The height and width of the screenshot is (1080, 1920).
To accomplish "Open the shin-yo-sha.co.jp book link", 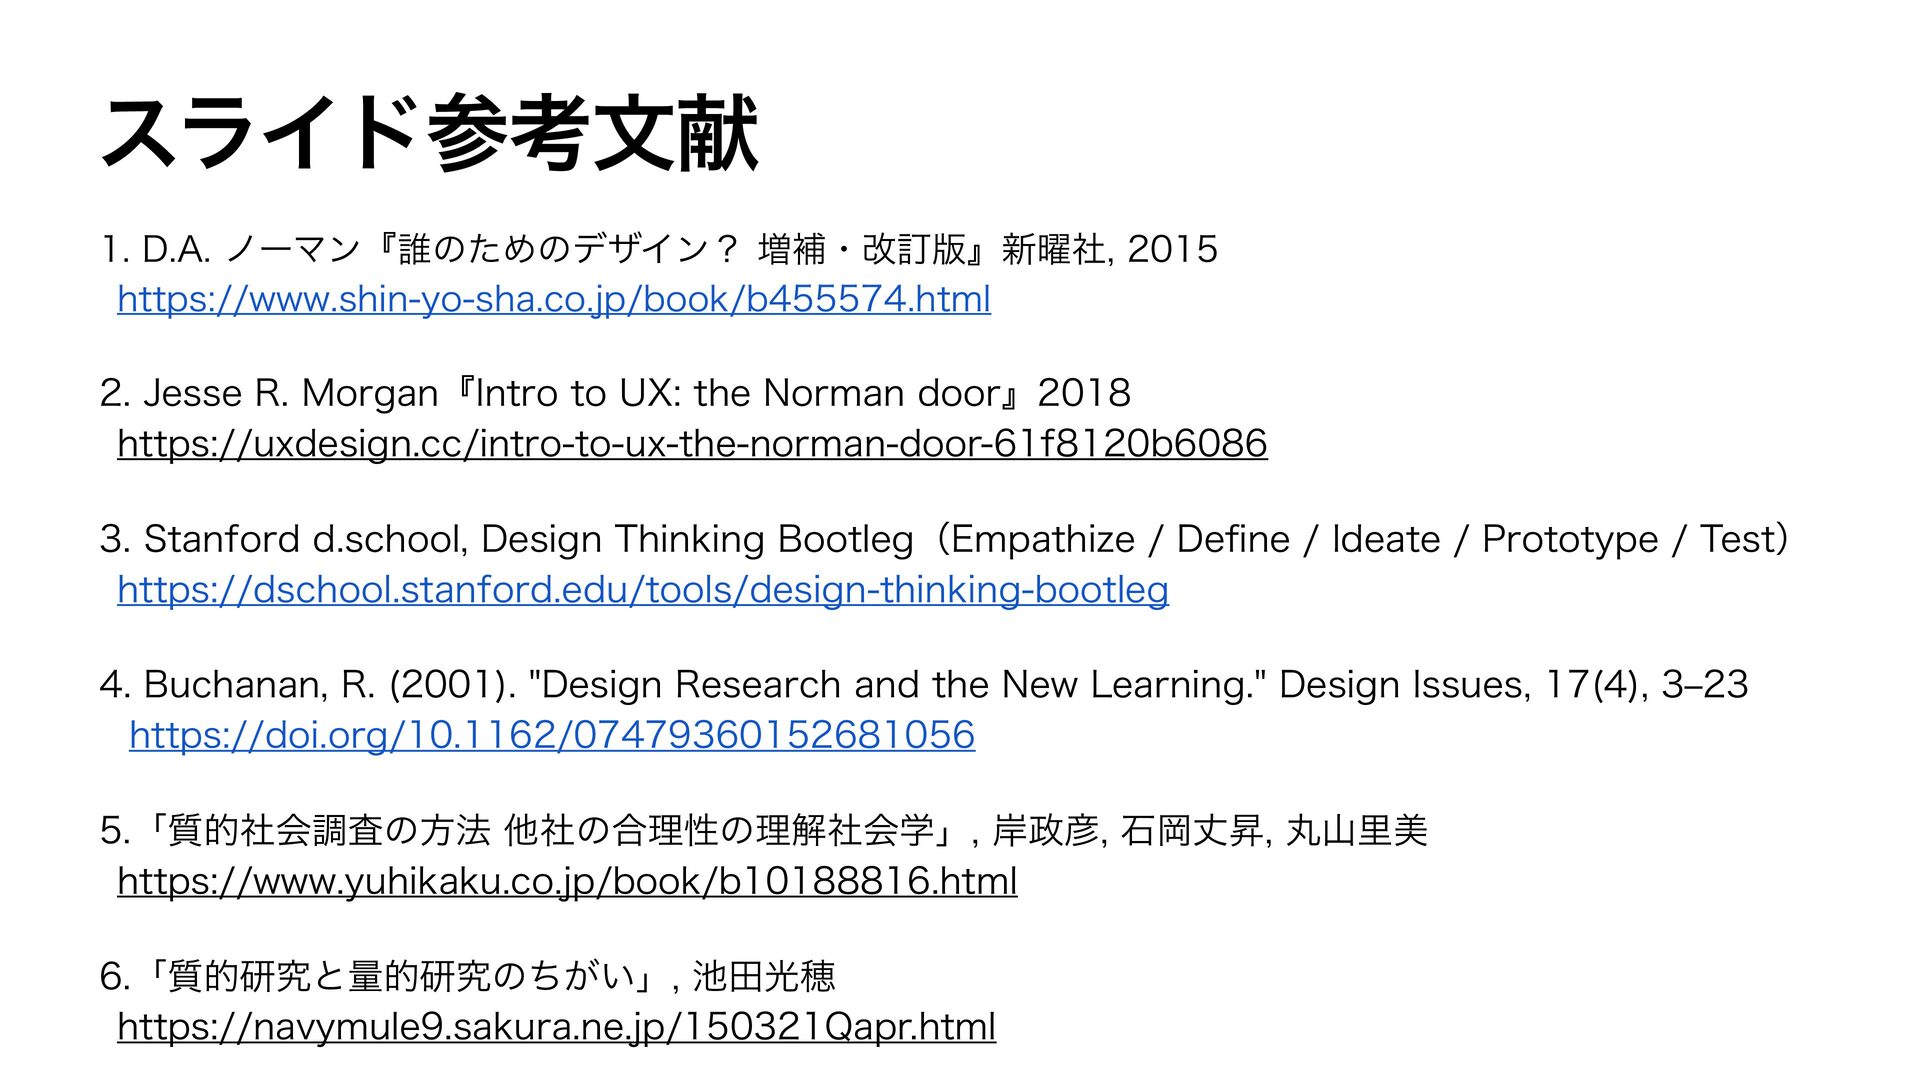I will tap(554, 299).
